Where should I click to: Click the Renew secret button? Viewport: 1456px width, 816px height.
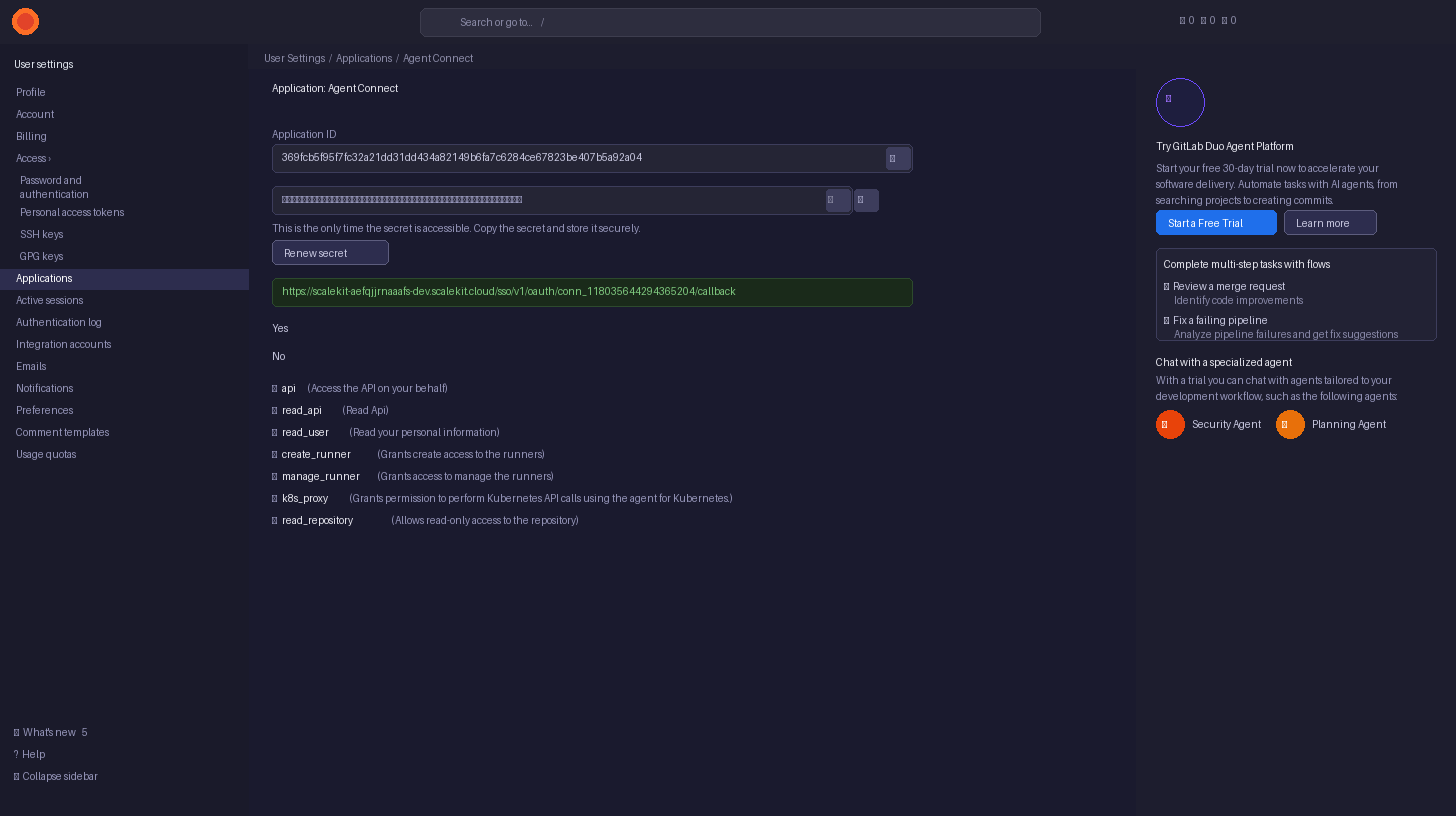coord(330,252)
